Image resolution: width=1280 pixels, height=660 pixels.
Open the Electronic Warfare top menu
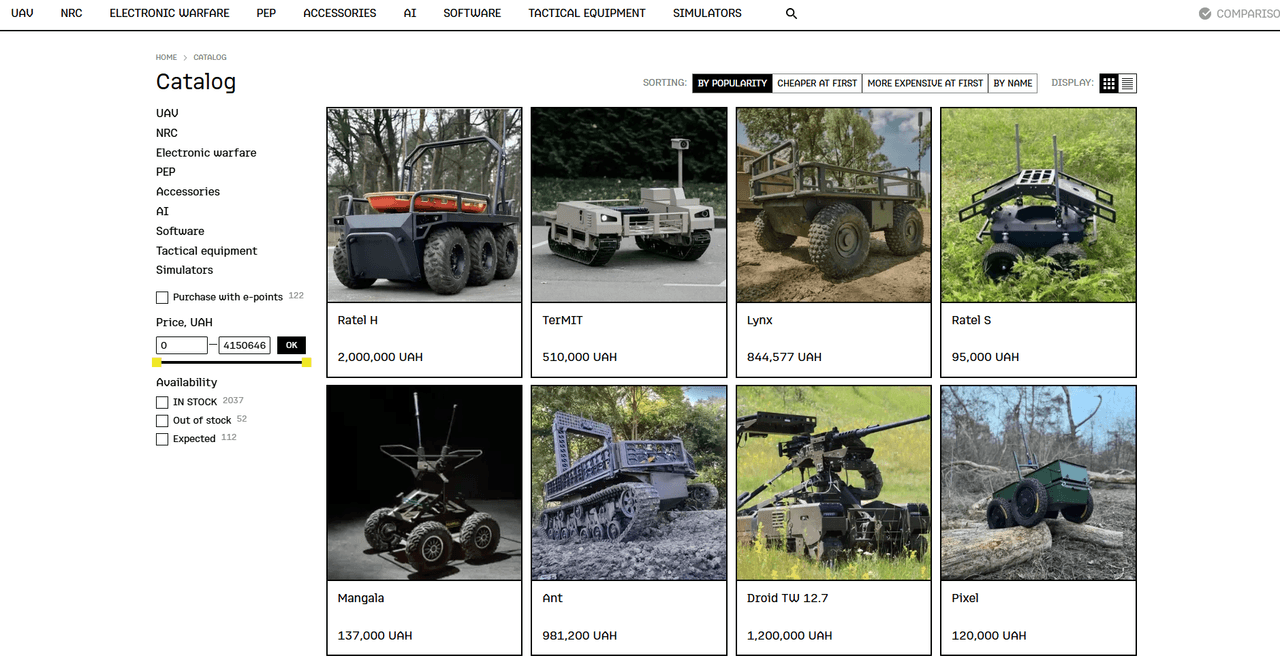pyautogui.click(x=169, y=14)
